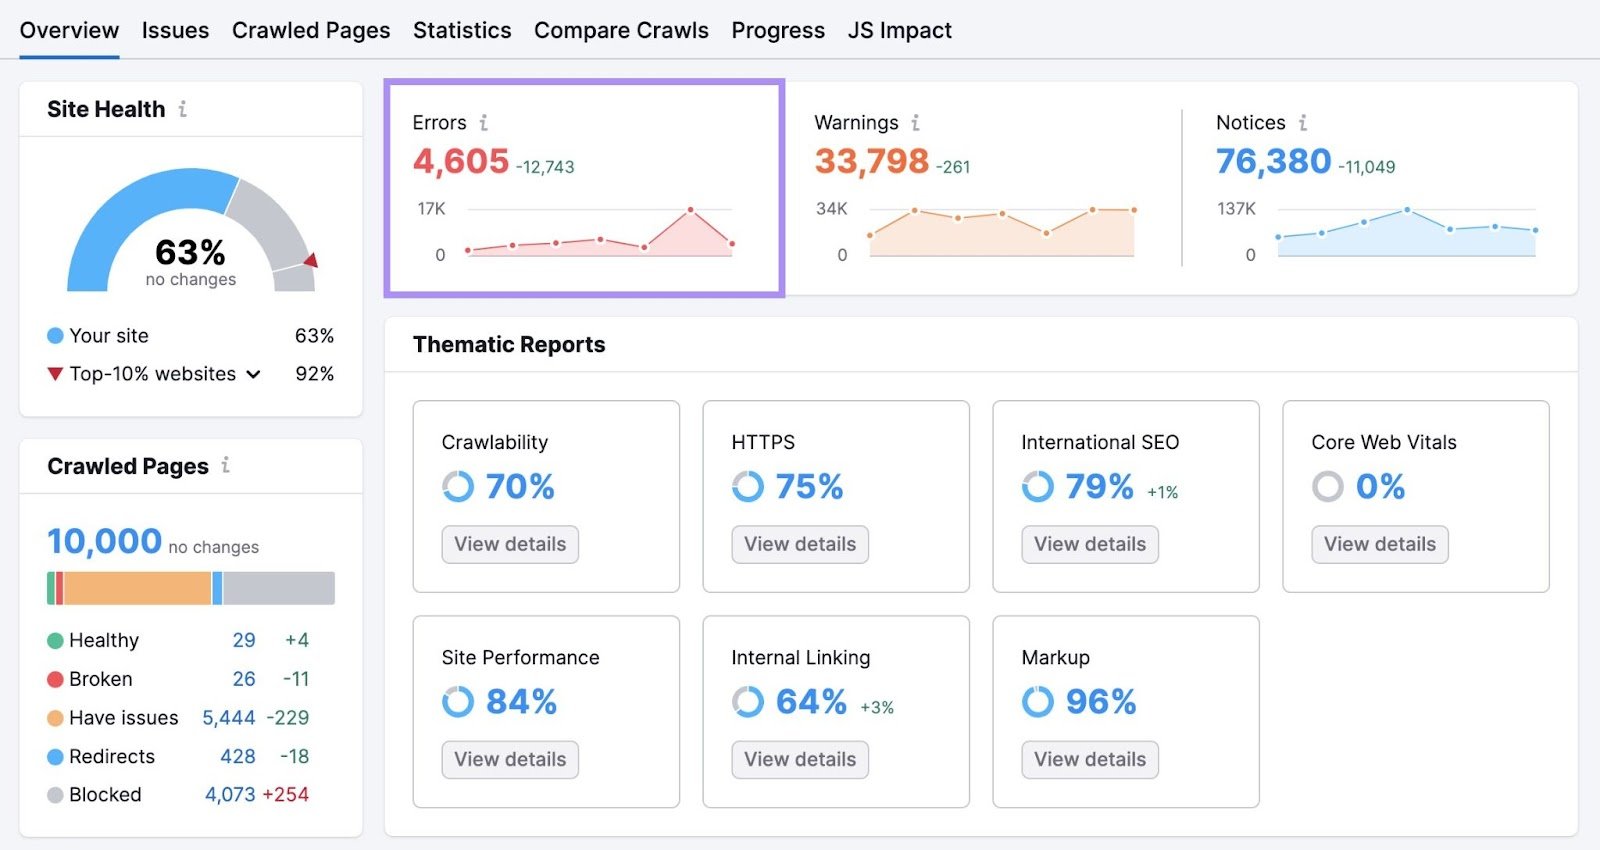The width and height of the screenshot is (1600, 850).
Task: View details for Crawlability report
Action: click(510, 544)
